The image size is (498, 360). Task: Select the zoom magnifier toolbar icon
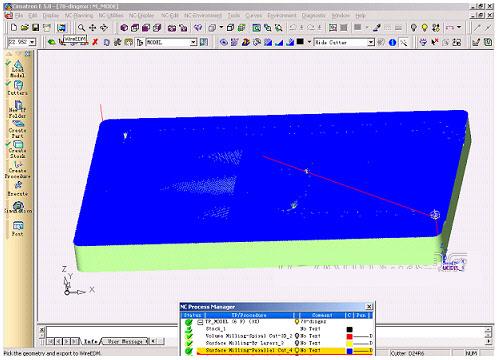(x=81, y=28)
